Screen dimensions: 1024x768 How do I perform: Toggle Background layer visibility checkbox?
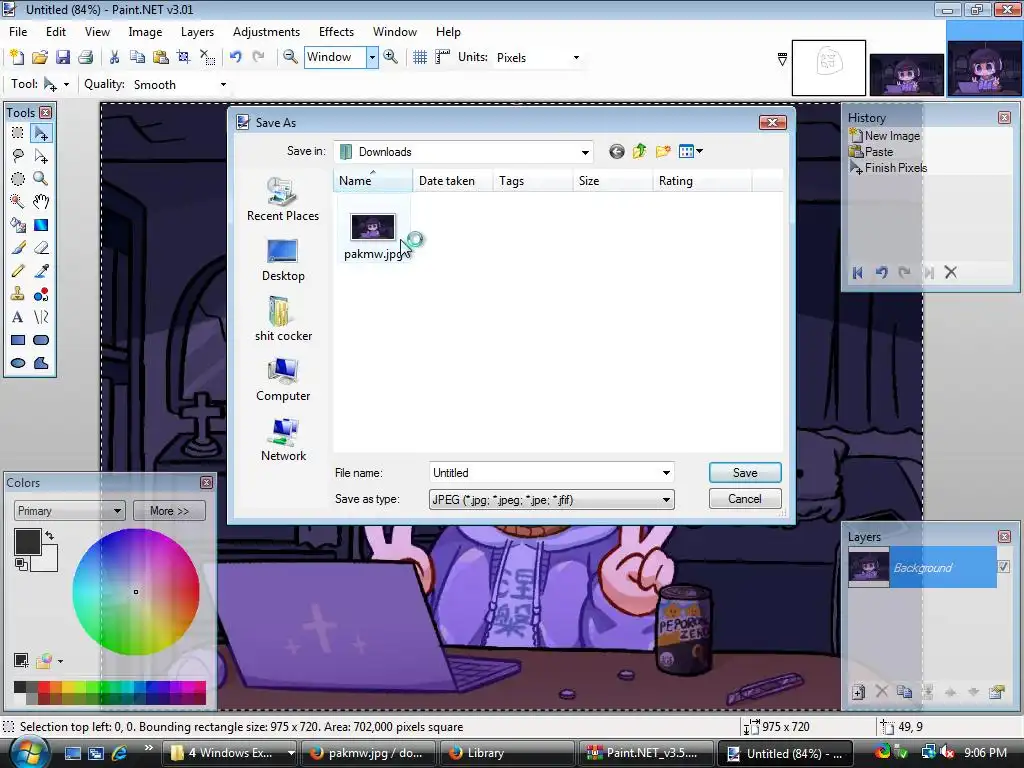click(1004, 567)
